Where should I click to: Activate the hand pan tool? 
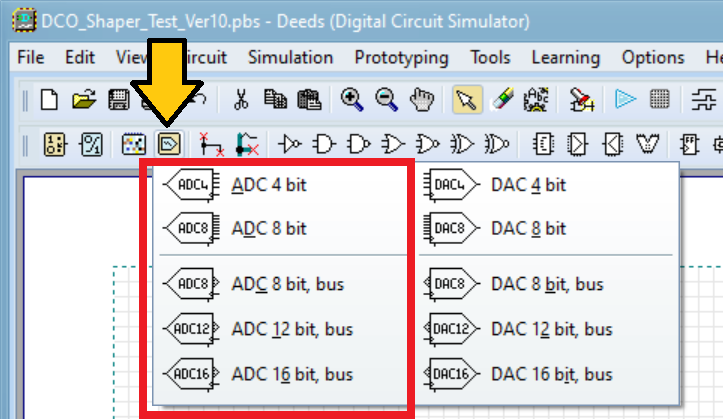[x=422, y=100]
